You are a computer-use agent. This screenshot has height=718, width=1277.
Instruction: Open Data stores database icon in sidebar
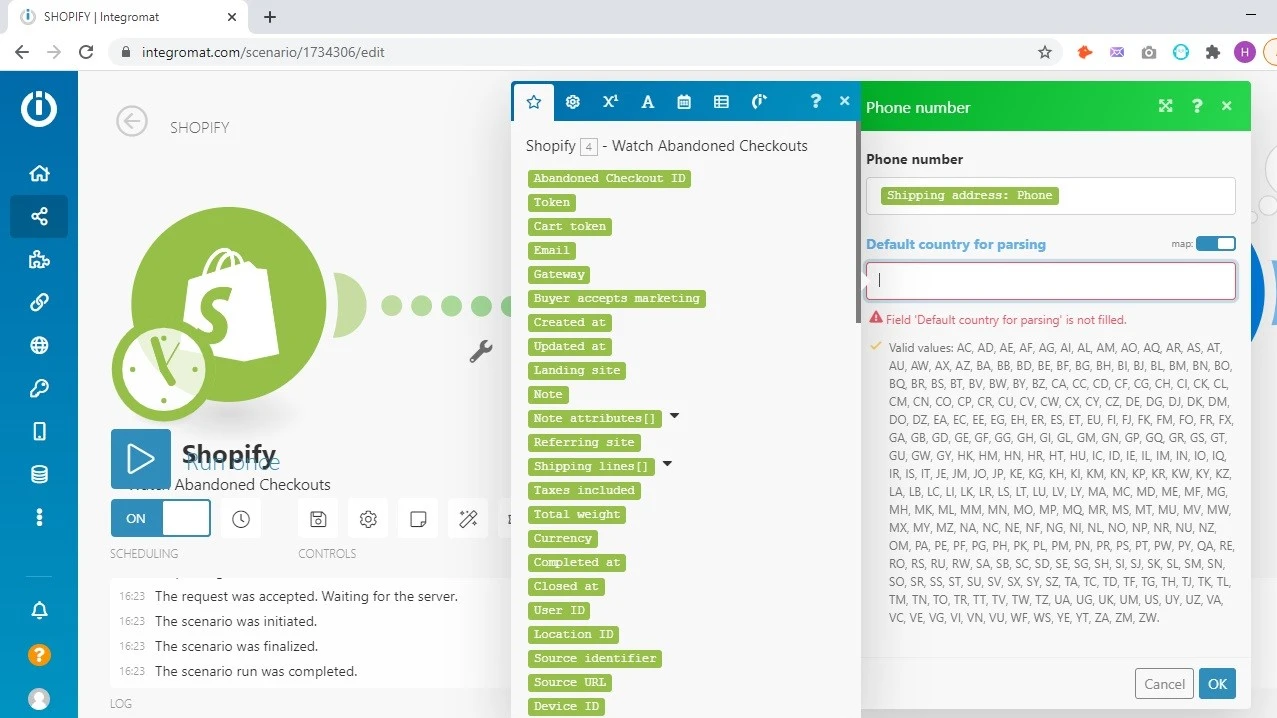point(39,475)
